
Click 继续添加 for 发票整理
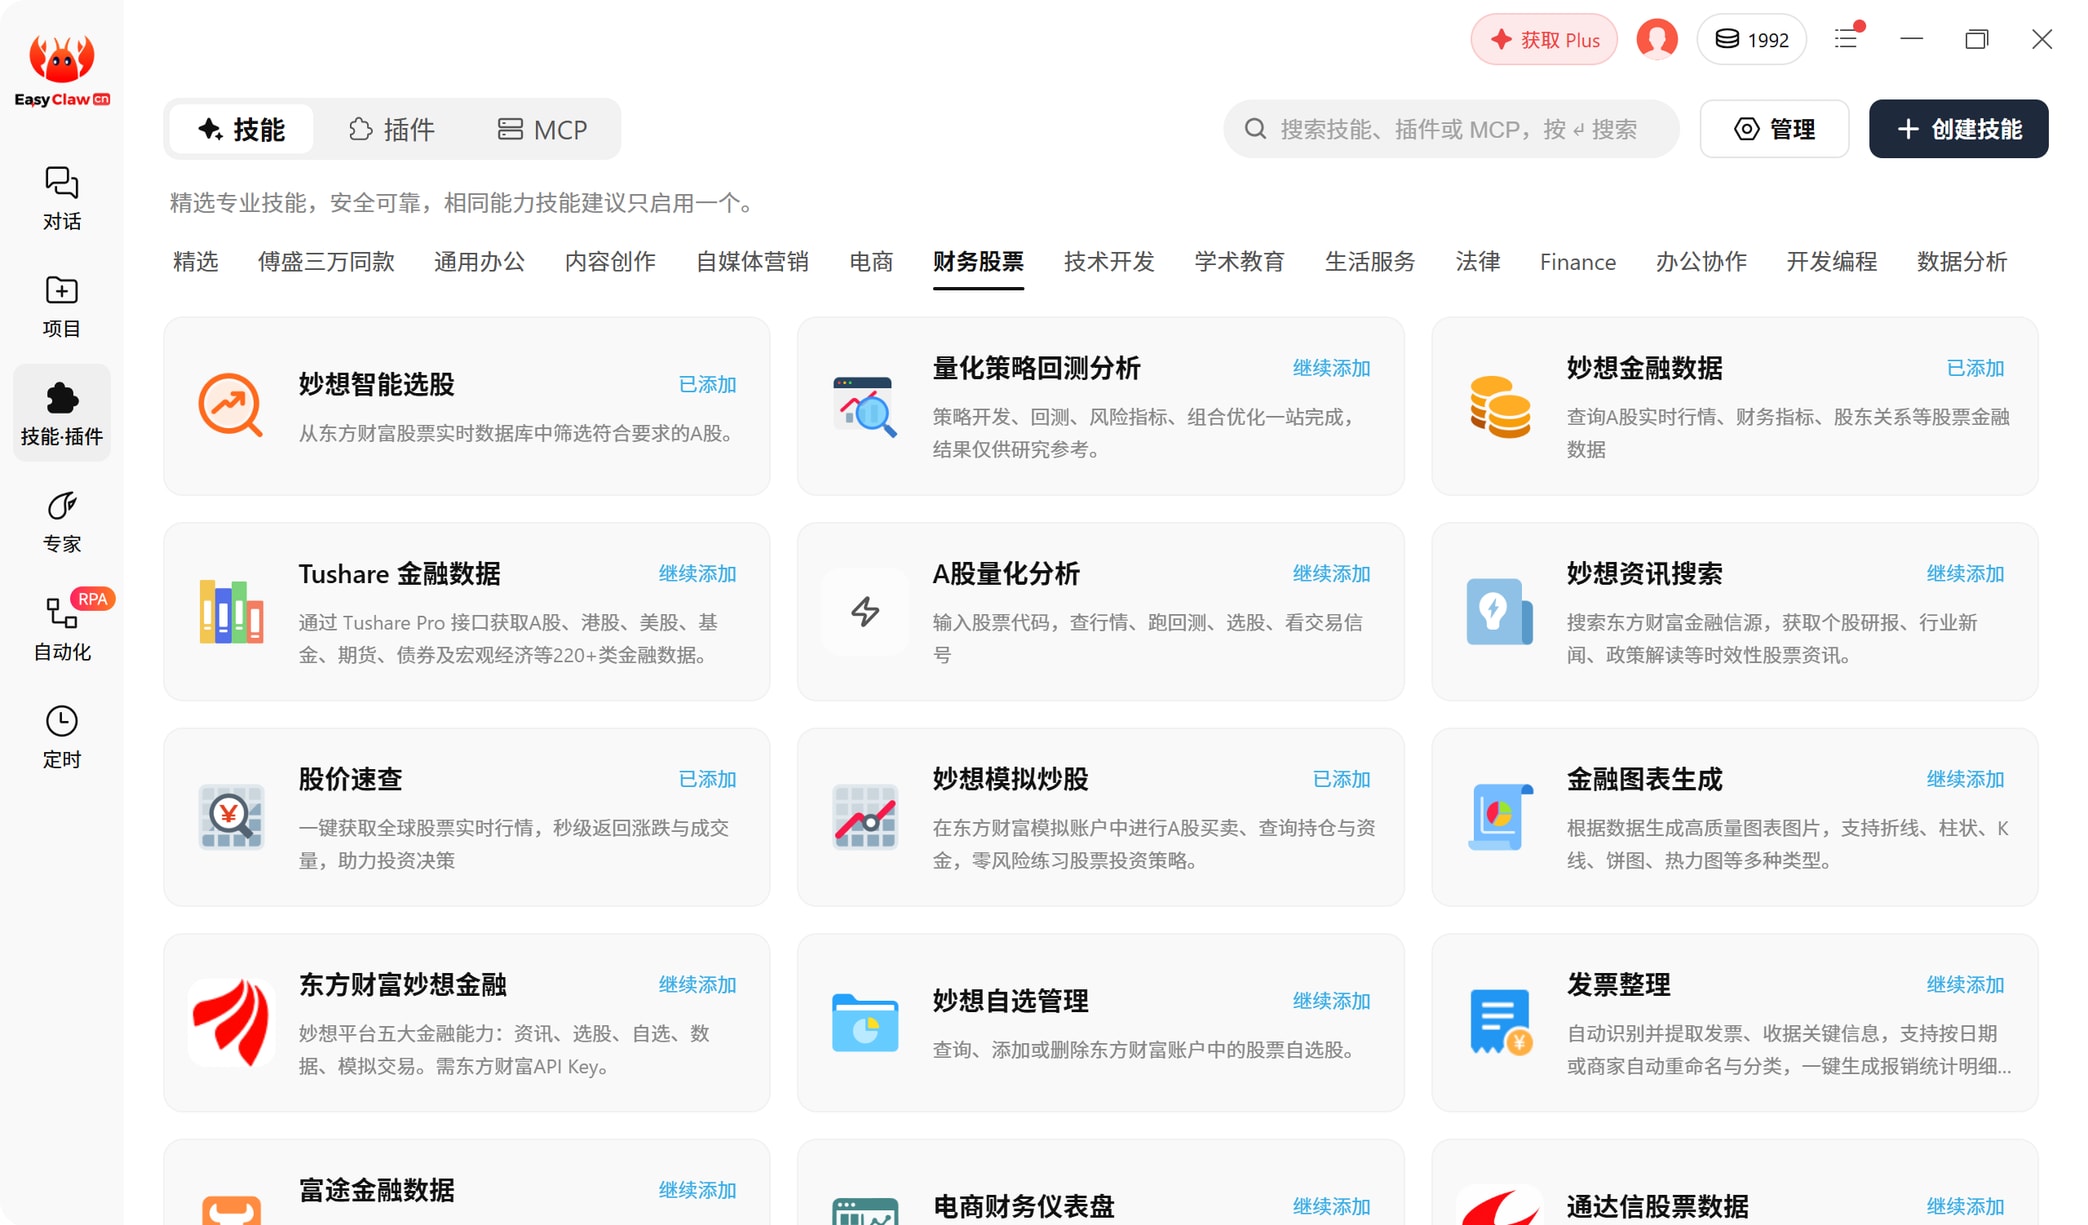click(1965, 985)
